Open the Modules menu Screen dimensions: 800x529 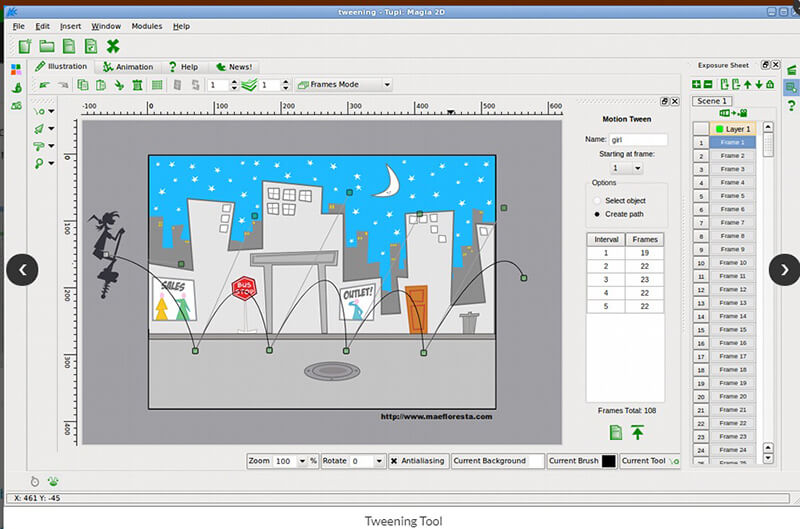pyautogui.click(x=146, y=26)
